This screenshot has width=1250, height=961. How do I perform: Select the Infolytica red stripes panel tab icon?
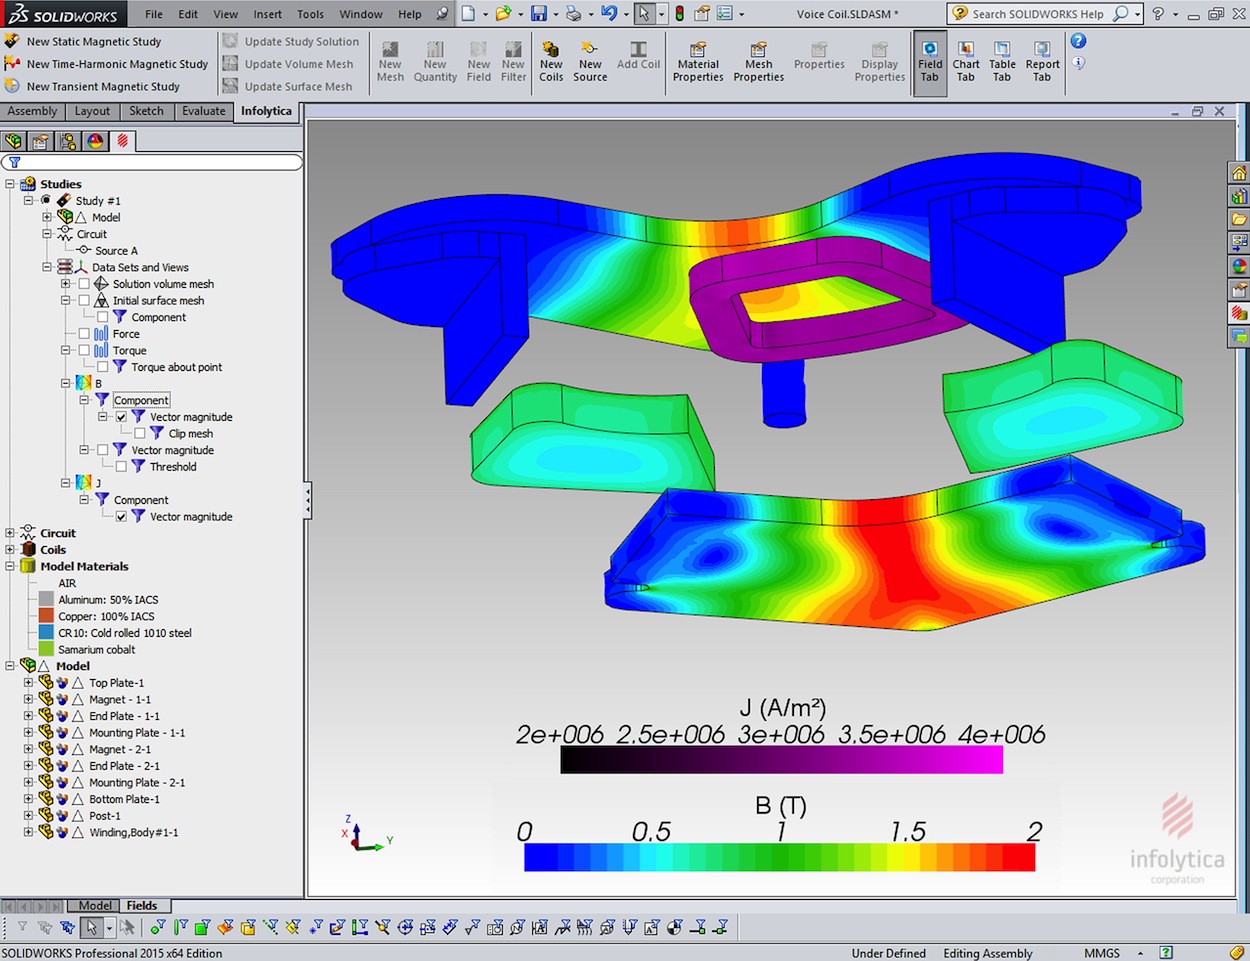122,141
